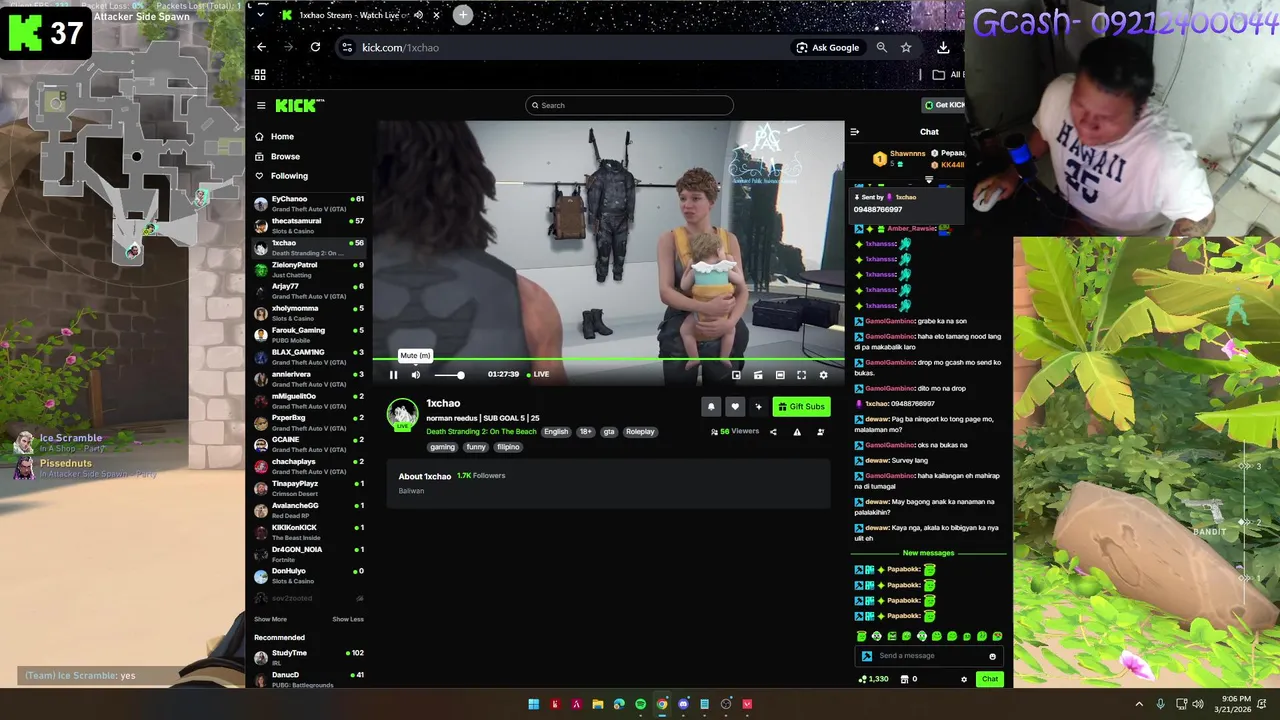Open ZielonyPatrol channel in sidebar
The image size is (1280, 720).
click(x=310, y=269)
